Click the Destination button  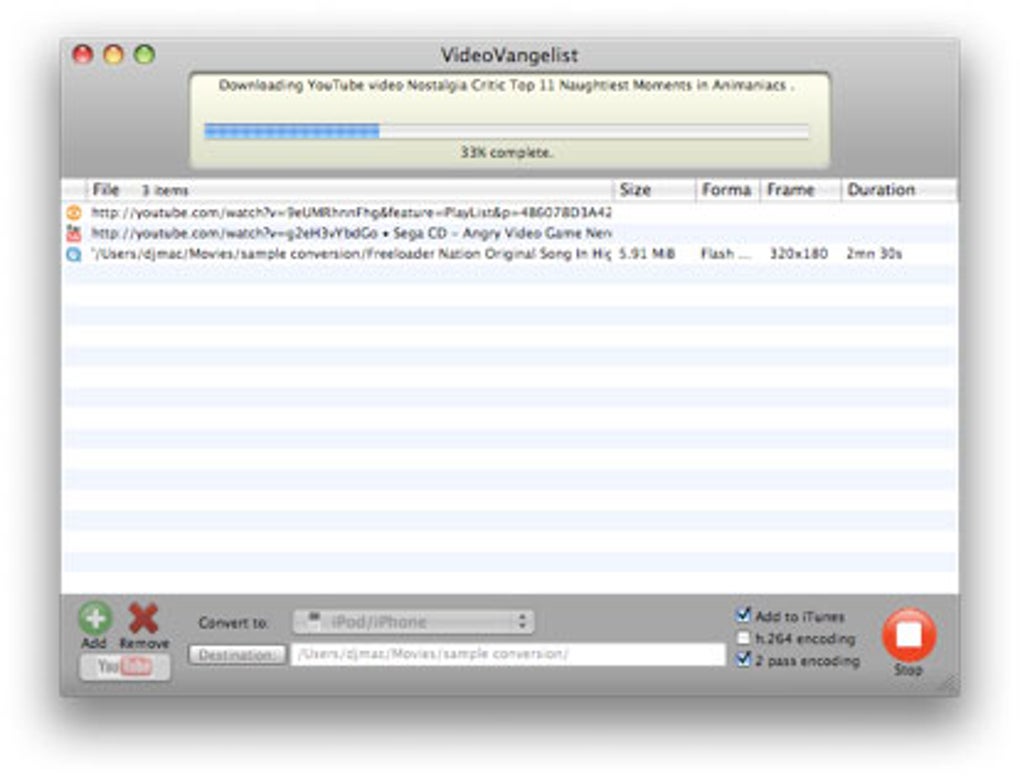(237, 654)
